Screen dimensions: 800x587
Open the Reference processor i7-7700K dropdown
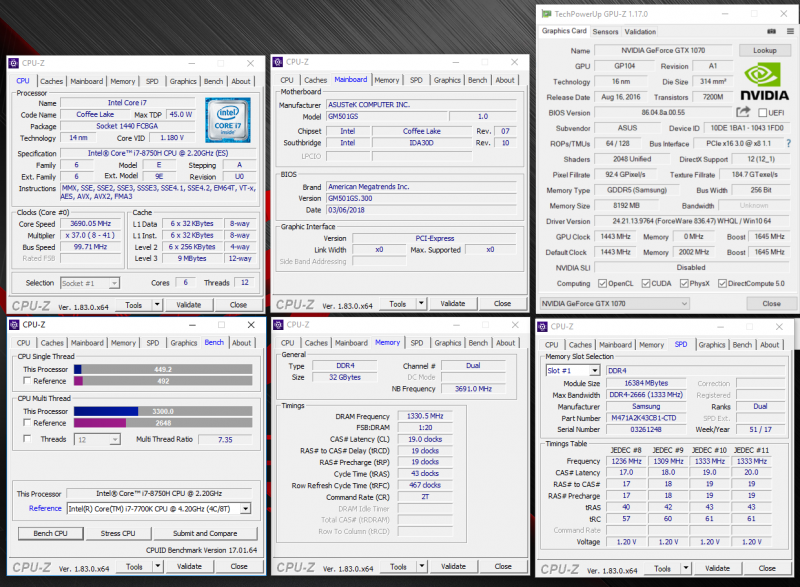tap(159, 508)
